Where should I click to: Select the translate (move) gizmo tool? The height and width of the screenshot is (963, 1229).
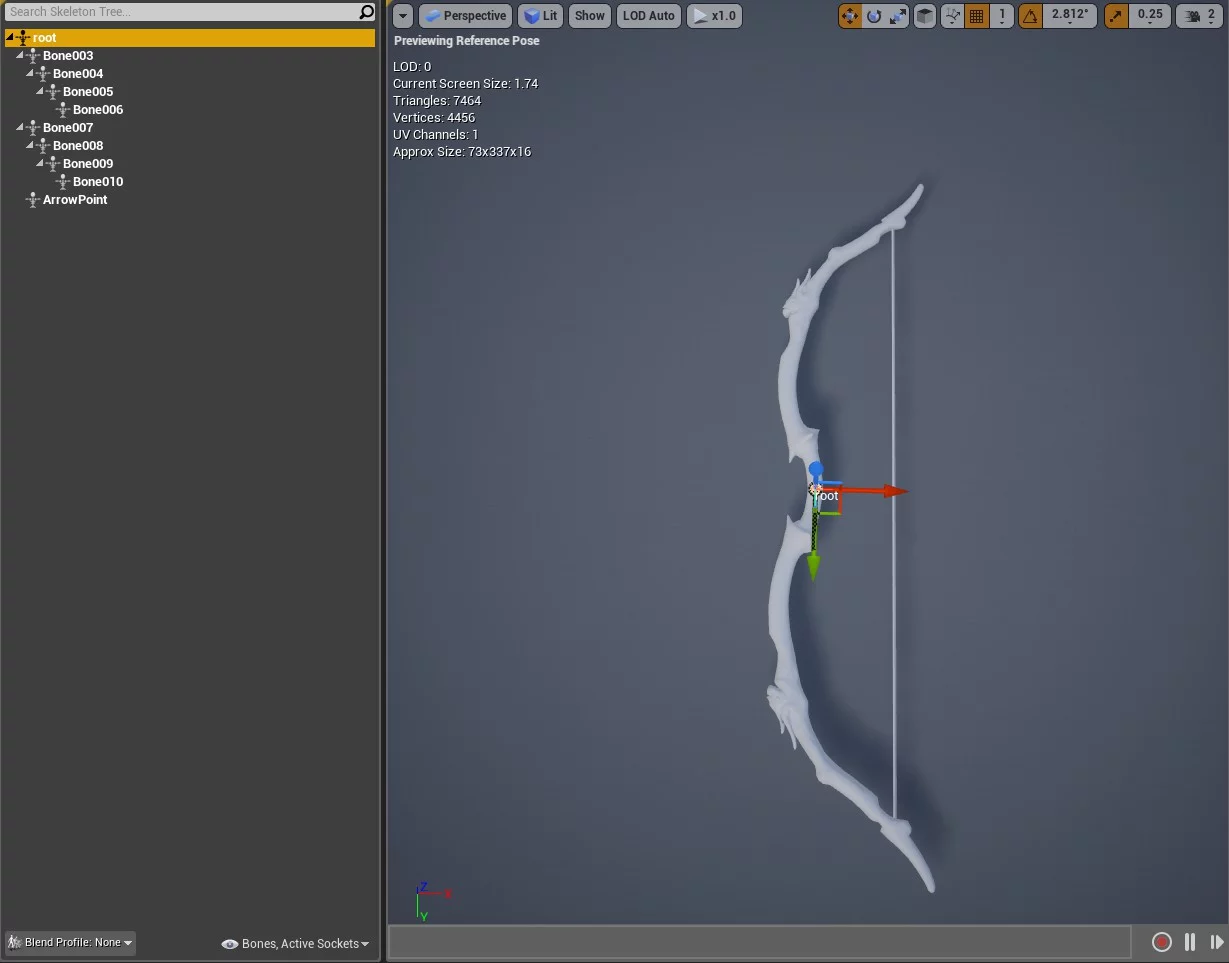click(x=850, y=16)
